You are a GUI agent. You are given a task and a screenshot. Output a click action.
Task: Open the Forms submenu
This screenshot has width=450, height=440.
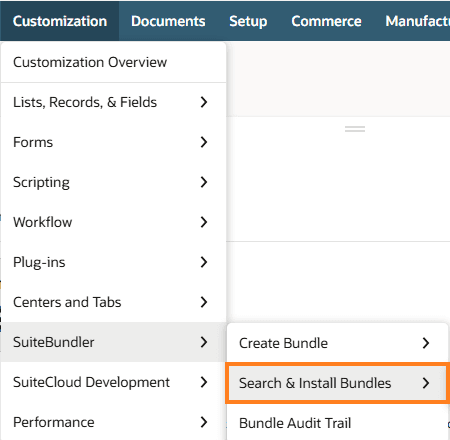[x=113, y=142]
